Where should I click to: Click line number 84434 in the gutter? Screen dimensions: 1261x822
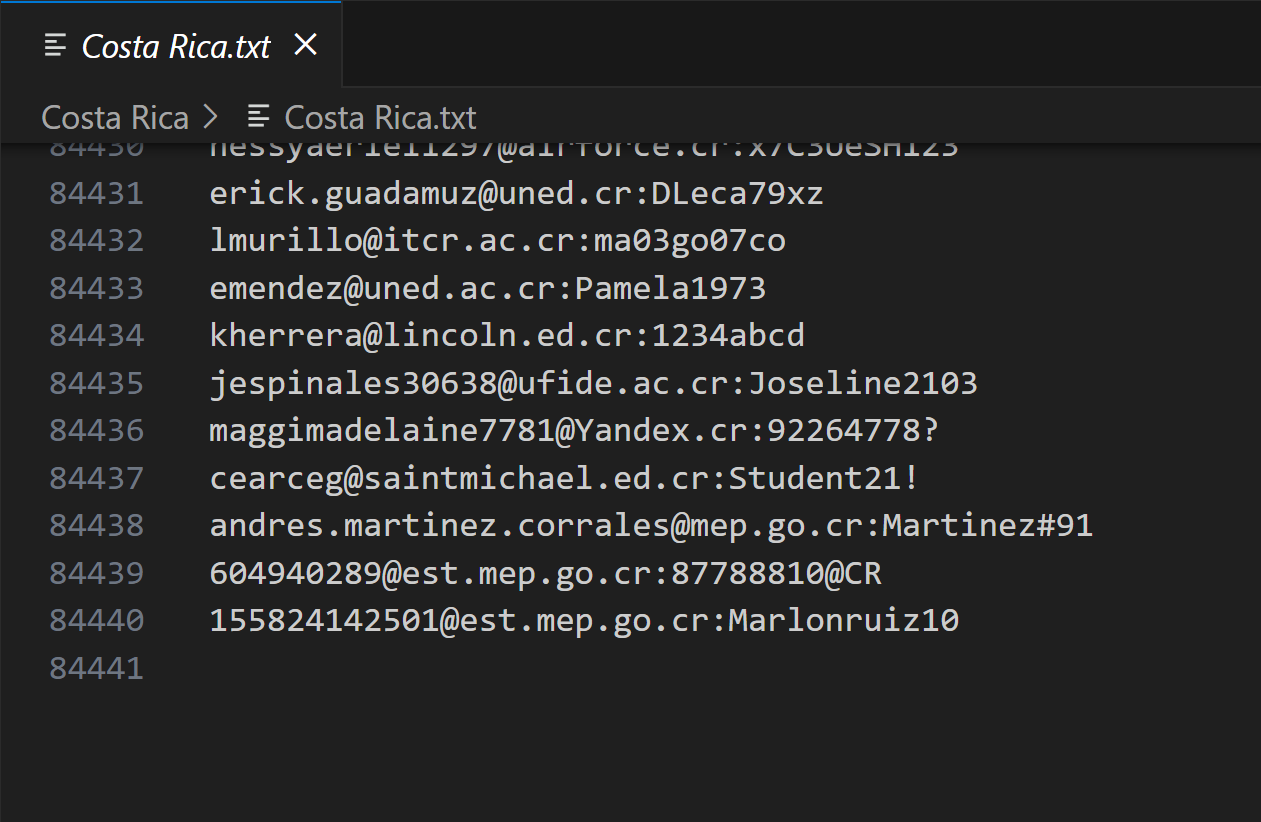tap(97, 335)
